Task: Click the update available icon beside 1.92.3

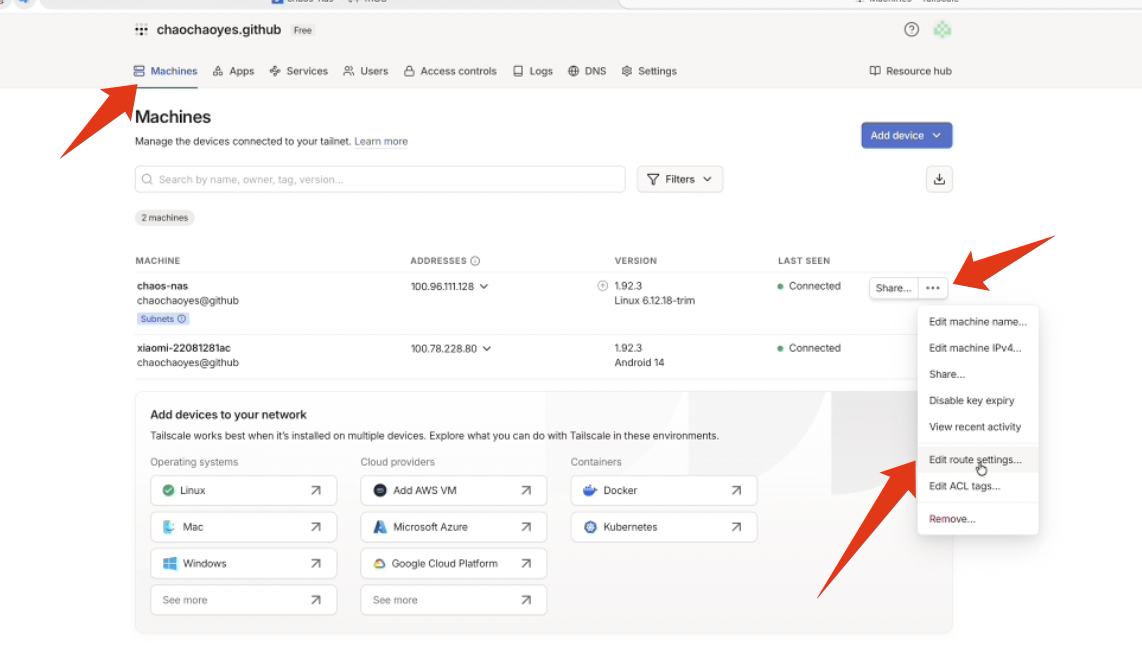Action: pos(602,286)
